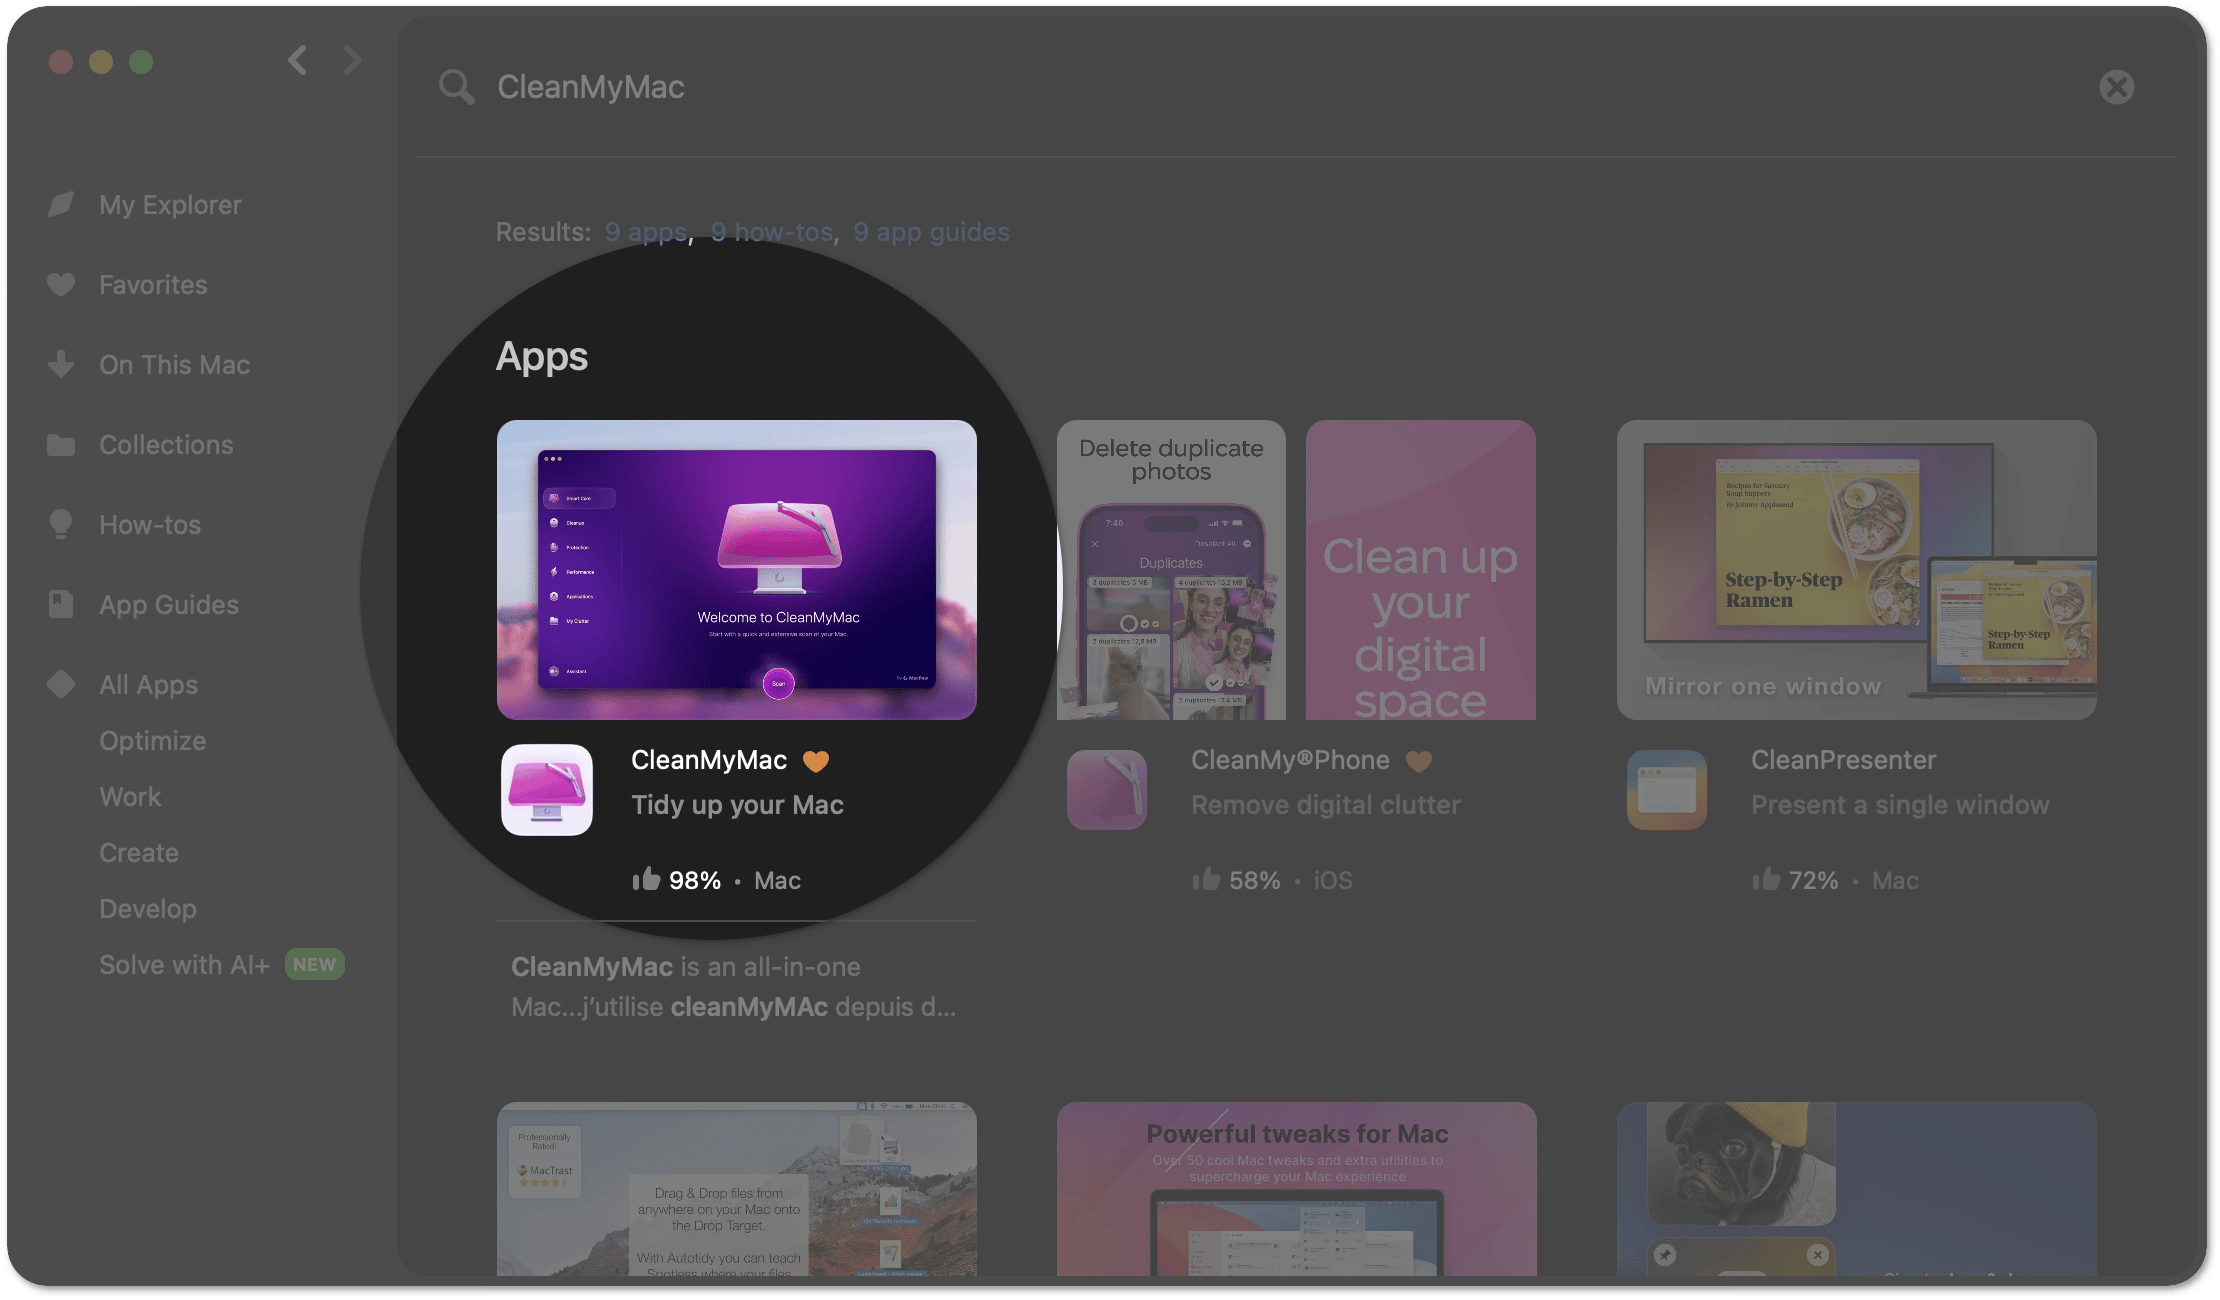Image resolution: width=2220 pixels, height=1300 pixels.
Task: Click the Tidy up your Mac subtitle
Action: pos(737,805)
